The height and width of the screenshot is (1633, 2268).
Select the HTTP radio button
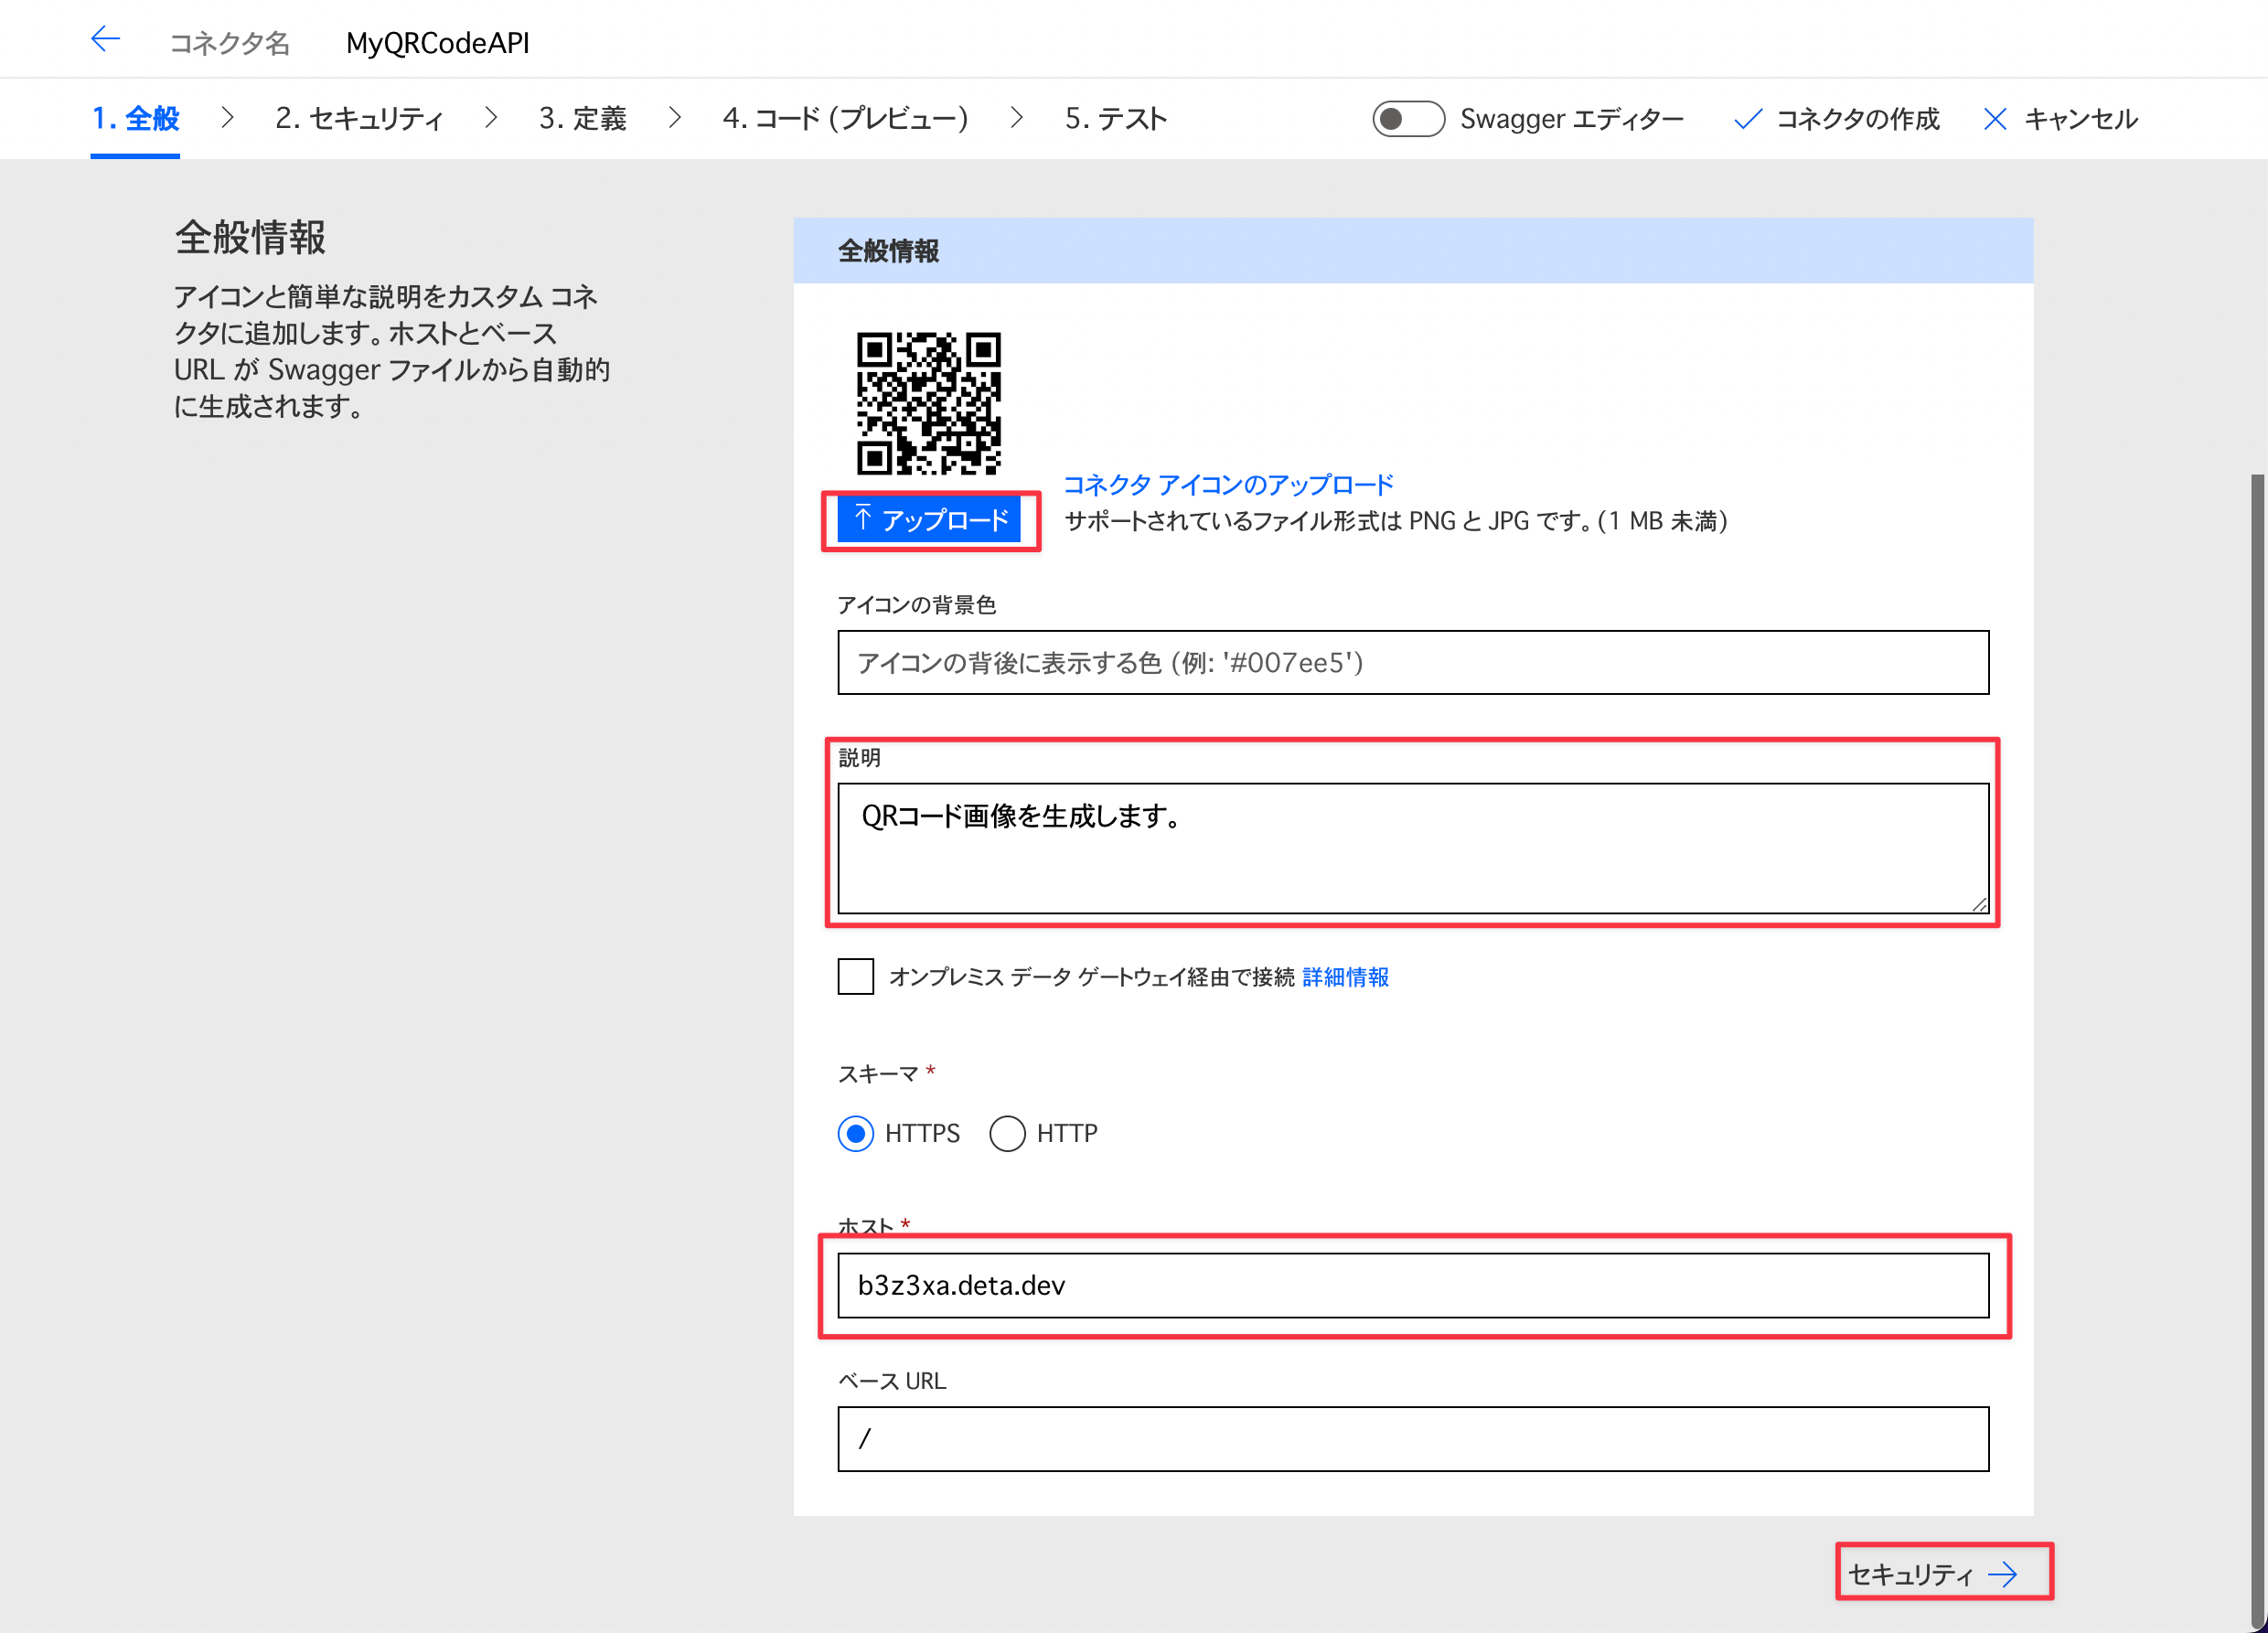pyautogui.click(x=1007, y=1133)
